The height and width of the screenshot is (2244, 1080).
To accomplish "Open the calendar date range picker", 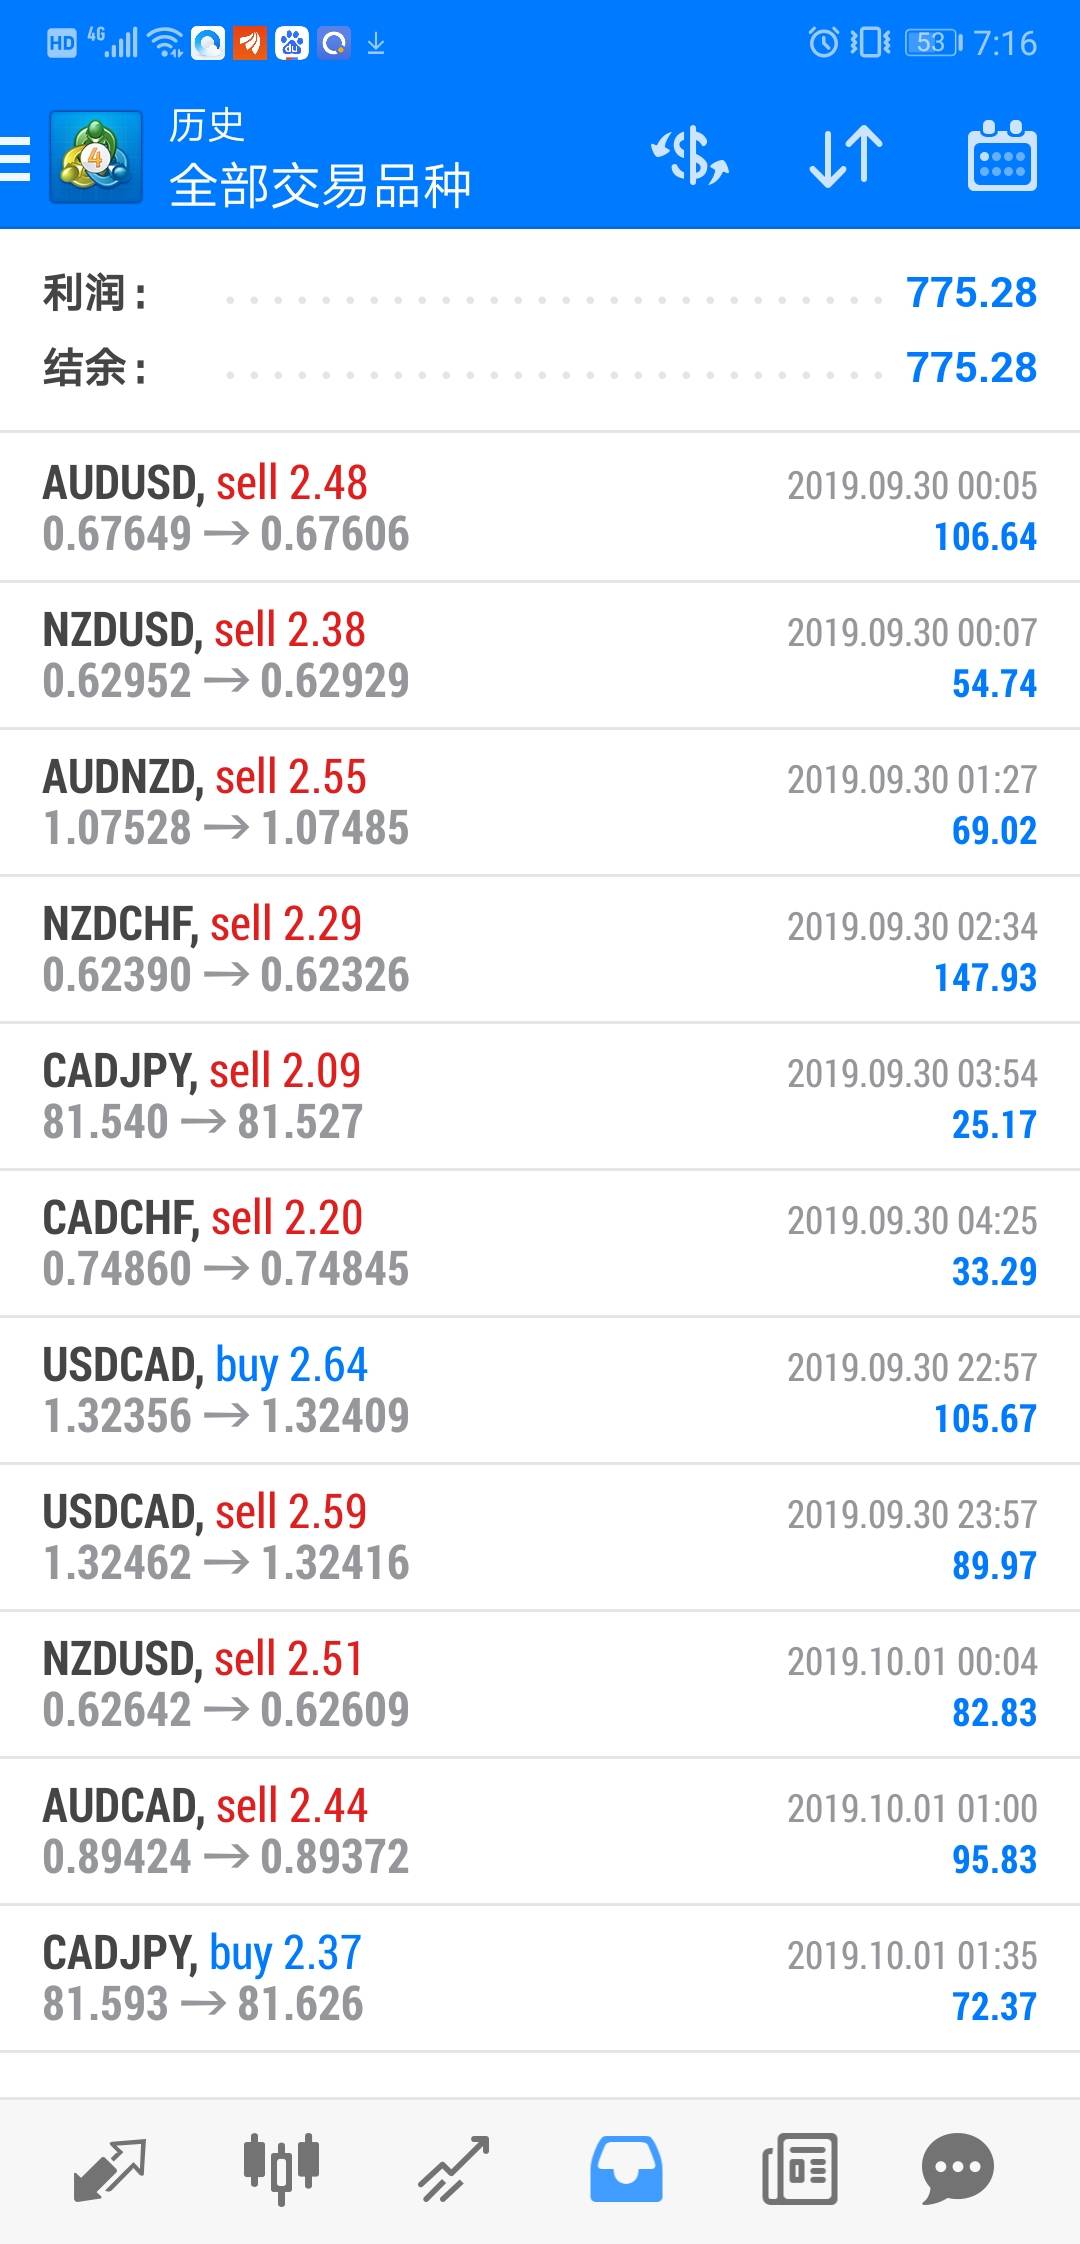I will tap(1002, 158).
